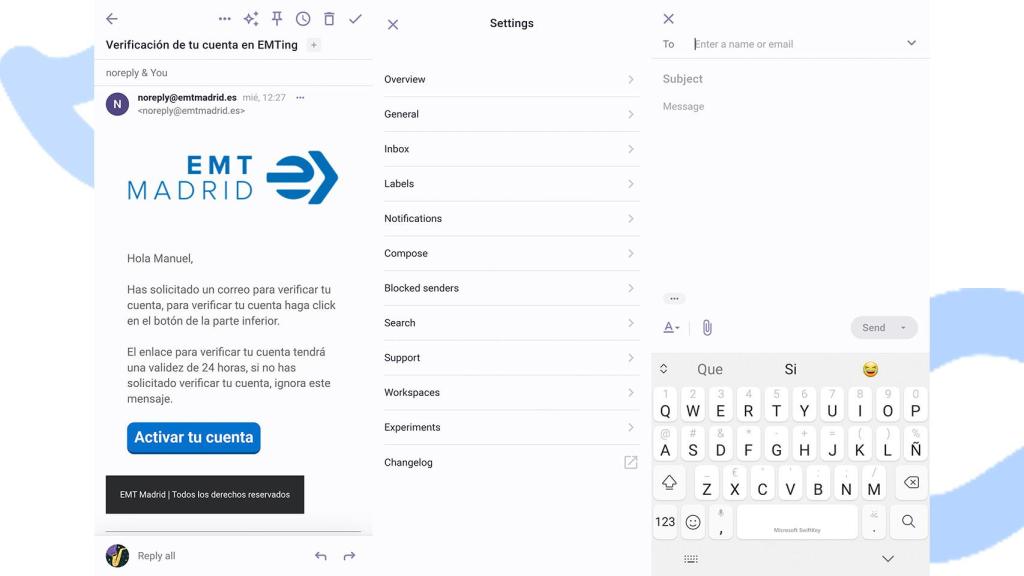Open the Blocked senders settings entry
1024x576 pixels.
[x=511, y=288]
